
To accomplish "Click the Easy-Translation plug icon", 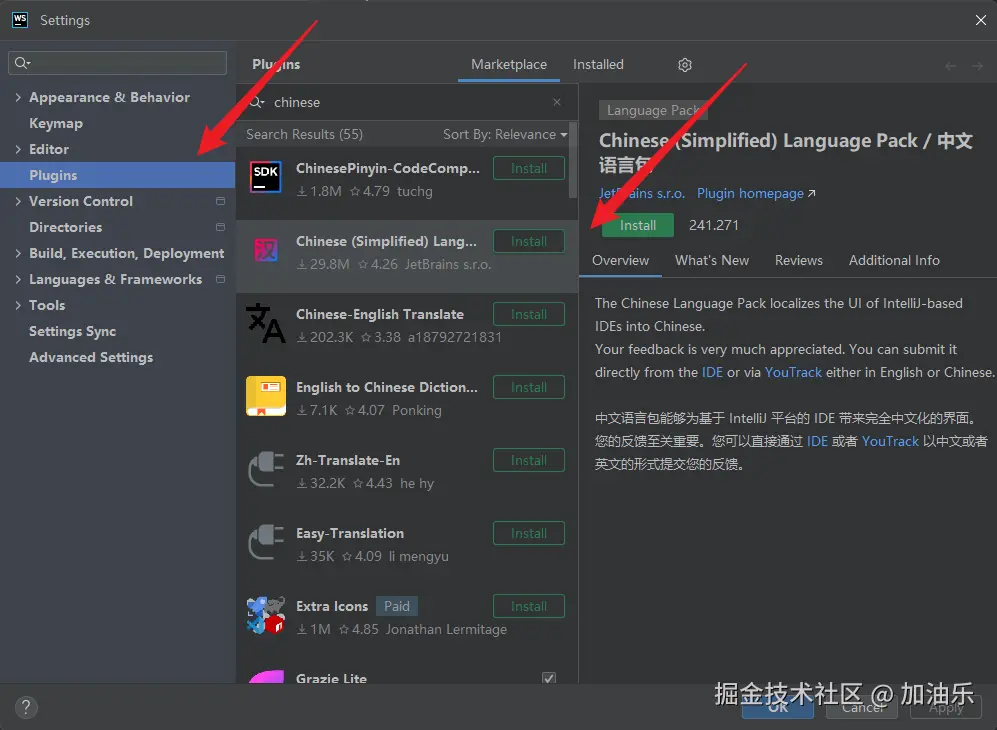I will tap(266, 542).
